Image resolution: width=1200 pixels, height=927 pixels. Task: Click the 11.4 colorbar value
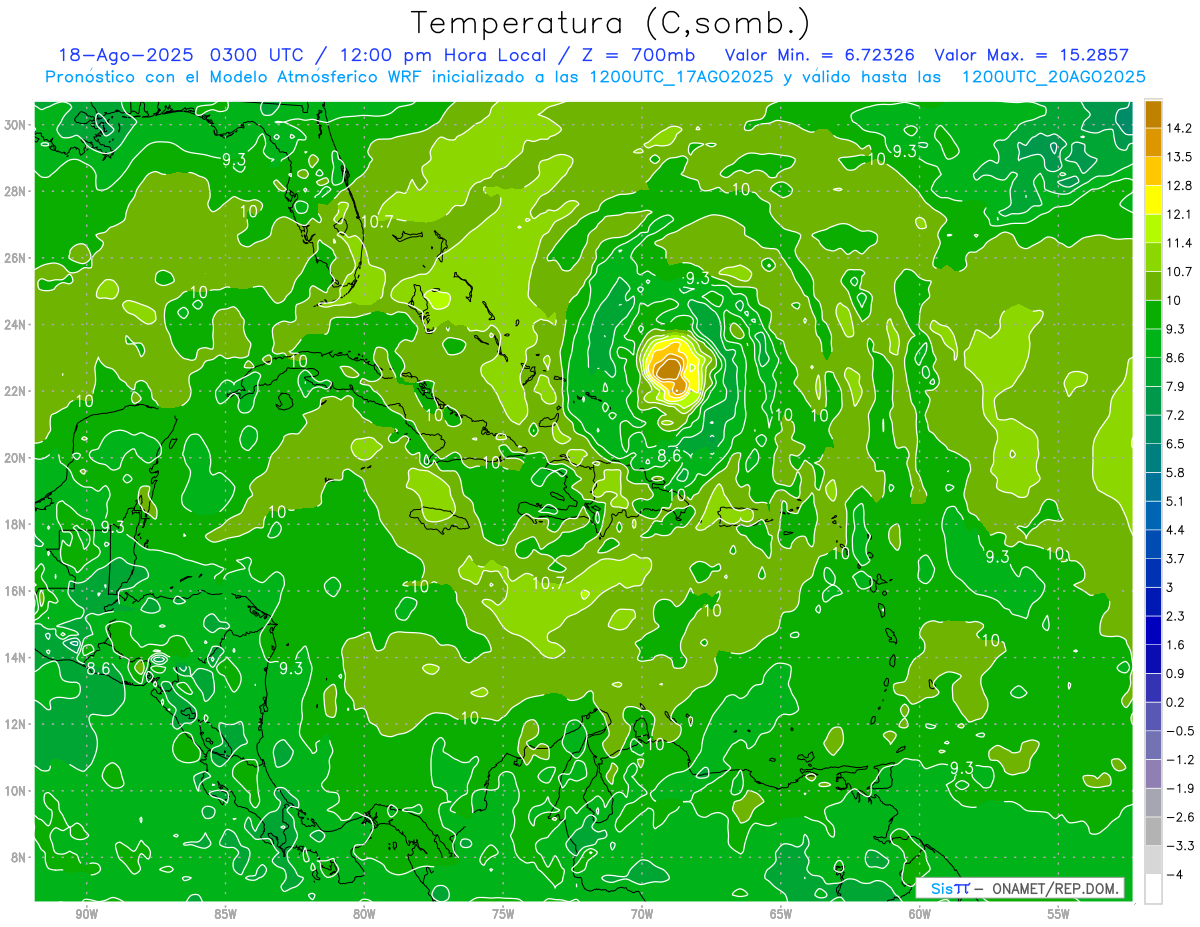1180,243
